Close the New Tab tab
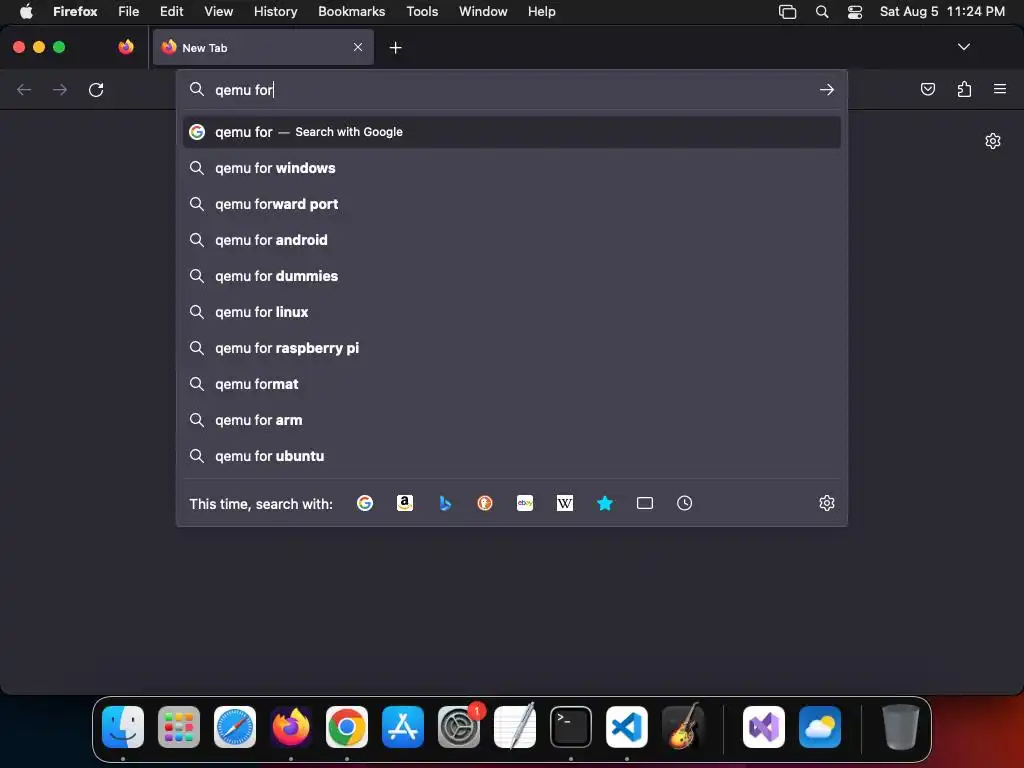This screenshot has height=768, width=1024. click(358, 47)
